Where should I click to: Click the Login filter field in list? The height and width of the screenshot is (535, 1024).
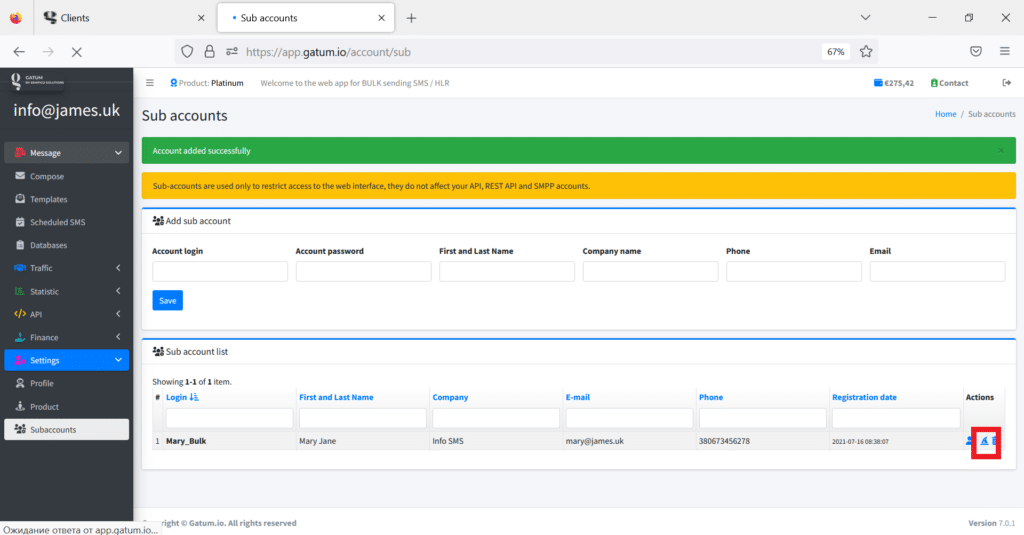(229, 418)
